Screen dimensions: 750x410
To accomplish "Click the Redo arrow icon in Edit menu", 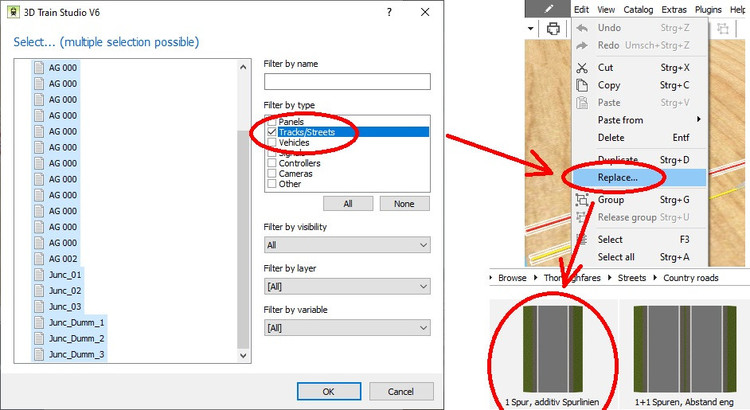I will 582,45.
